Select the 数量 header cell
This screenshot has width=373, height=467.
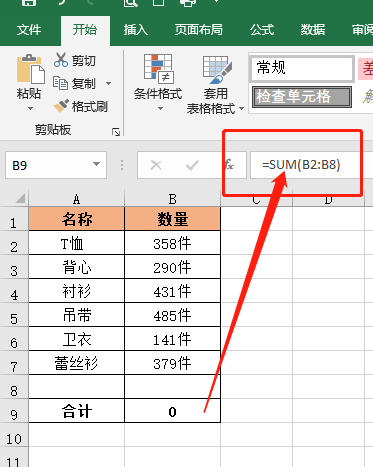point(172,219)
